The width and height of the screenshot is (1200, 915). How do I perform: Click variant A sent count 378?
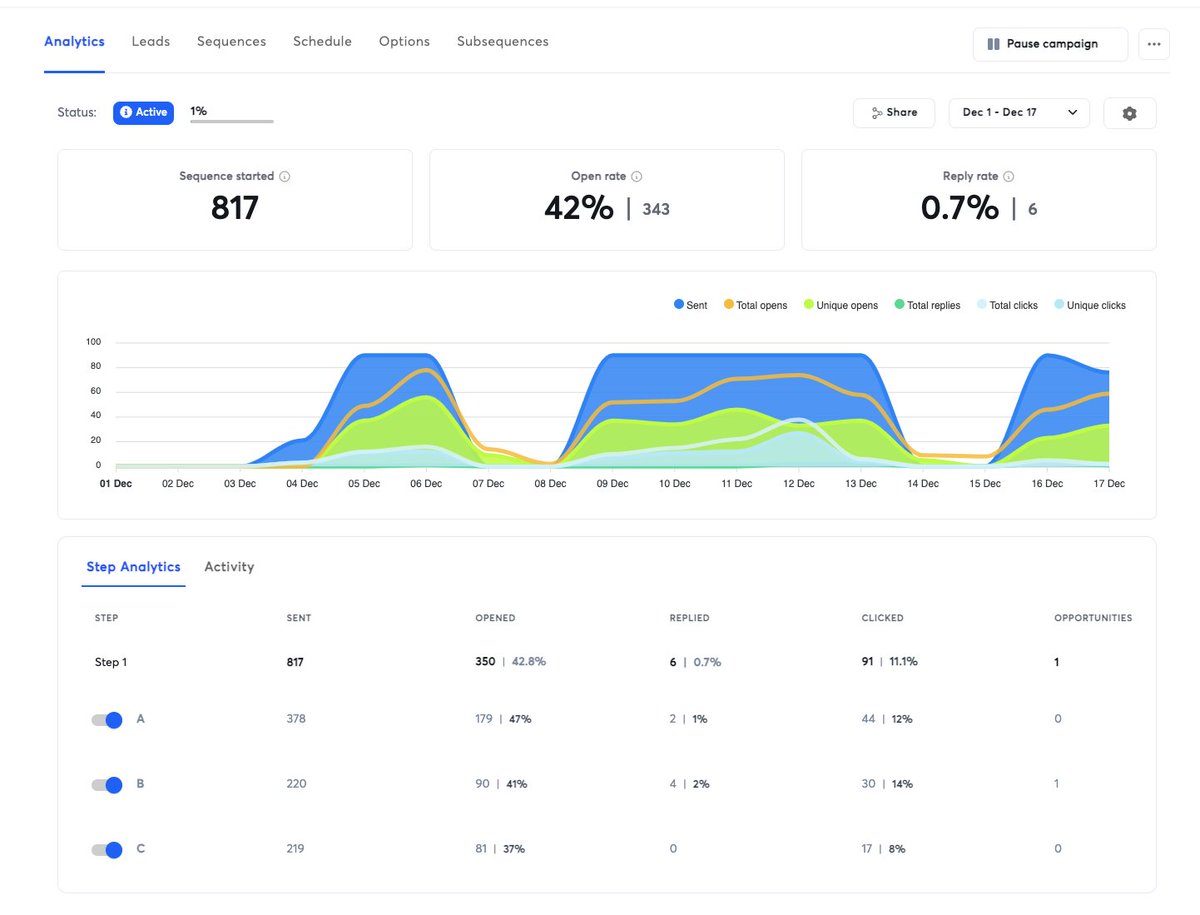coord(296,719)
